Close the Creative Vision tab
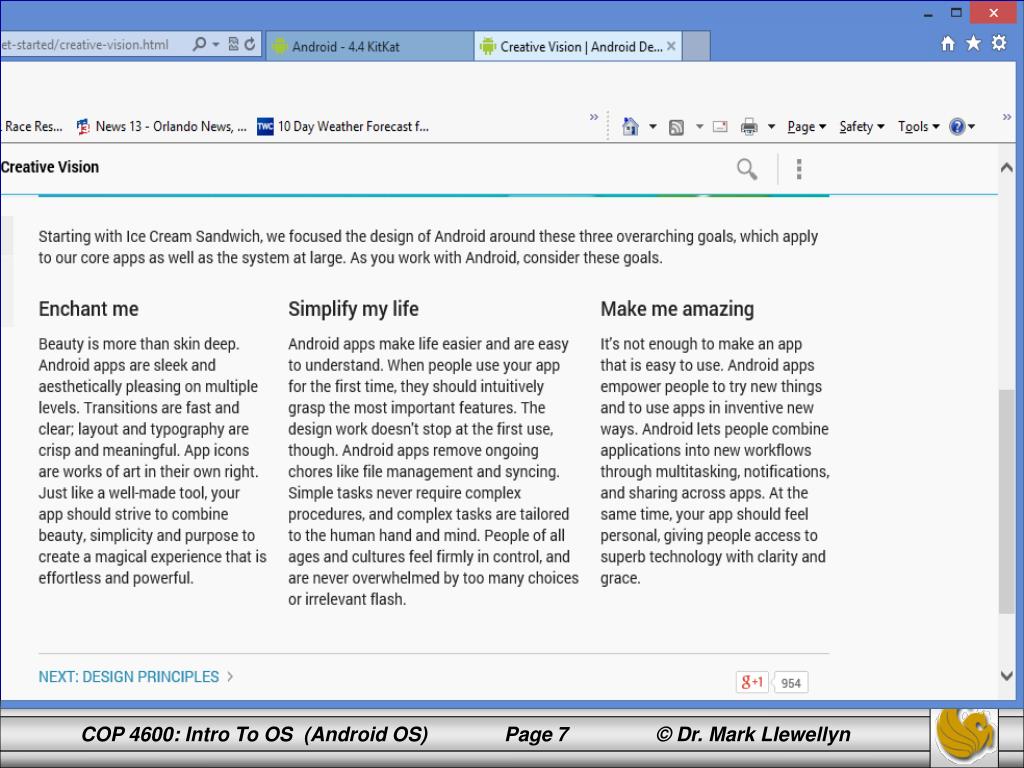This screenshot has height=768, width=1024. [x=671, y=46]
